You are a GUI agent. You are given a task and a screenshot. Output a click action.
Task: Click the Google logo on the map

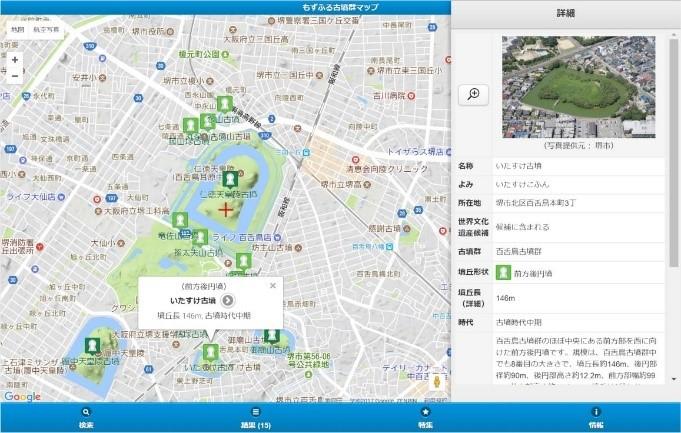22,396
